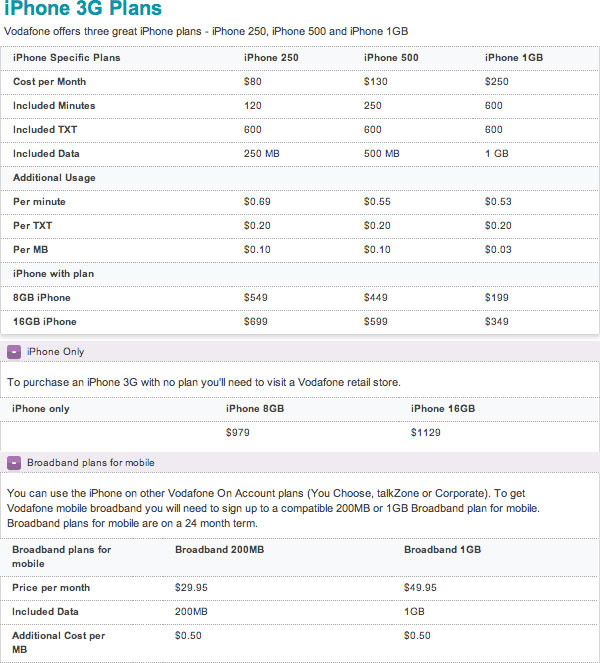
Task: Click the $1129 iPhone-only price
Action: click(x=426, y=433)
